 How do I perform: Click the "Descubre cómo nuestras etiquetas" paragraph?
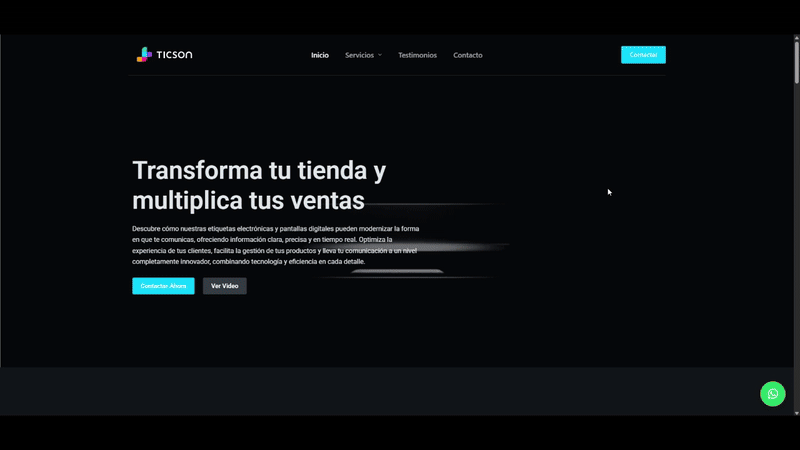point(275,245)
